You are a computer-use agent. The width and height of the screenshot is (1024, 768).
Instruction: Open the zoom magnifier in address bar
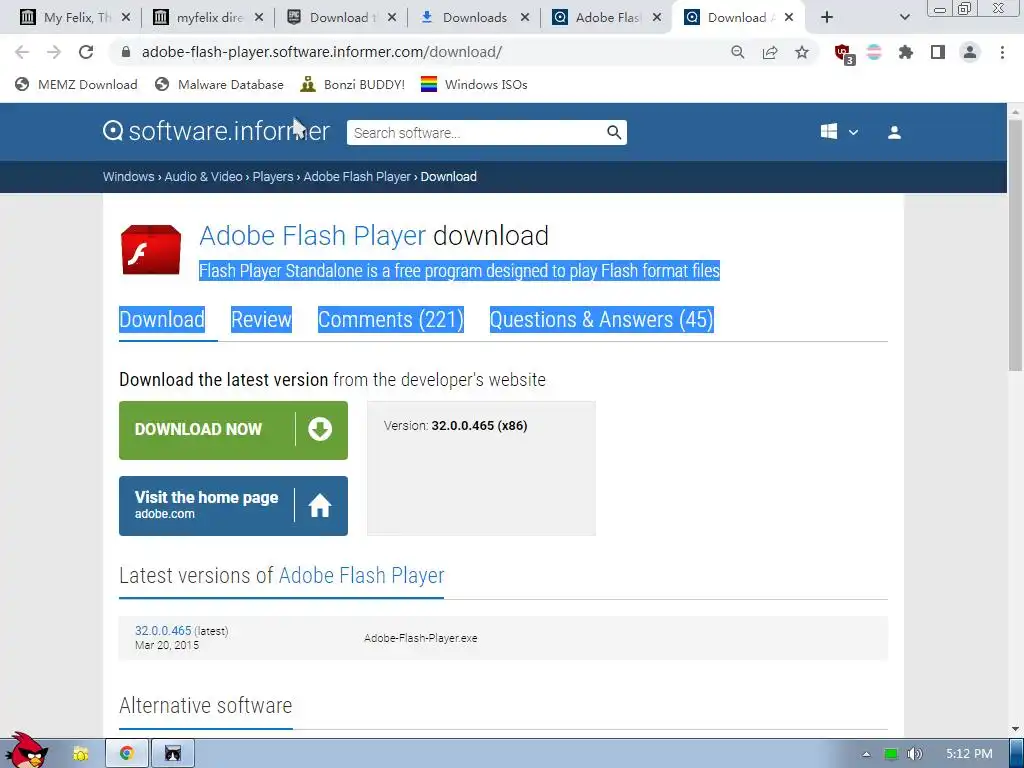tap(737, 52)
